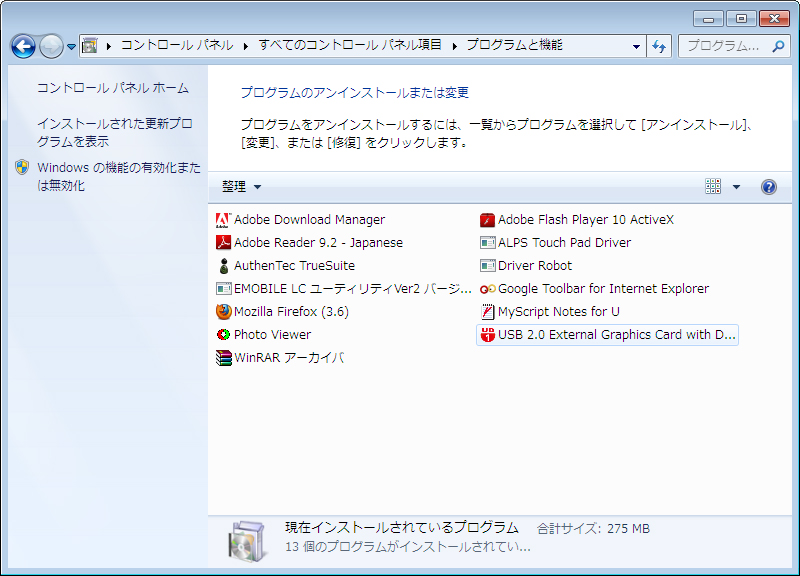
Task: Click the Mozilla Firefox icon
Action: [223, 312]
